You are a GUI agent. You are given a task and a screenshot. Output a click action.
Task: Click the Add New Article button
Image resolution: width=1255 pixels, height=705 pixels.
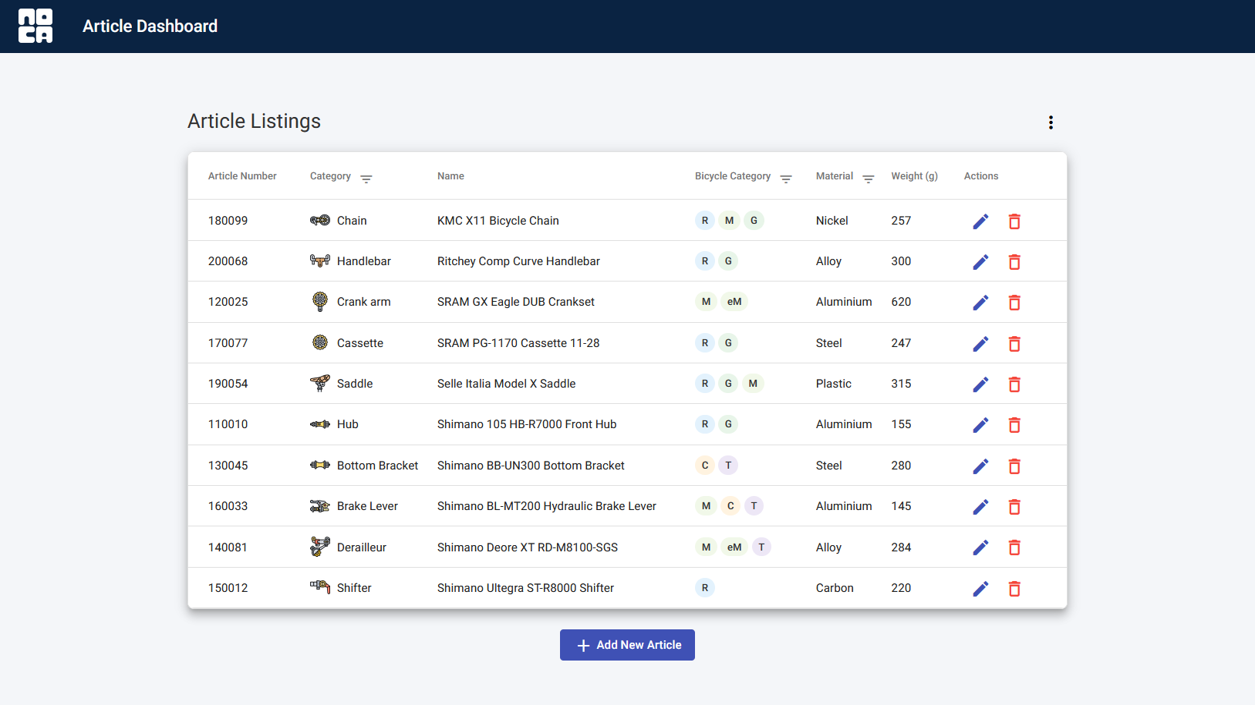click(627, 645)
